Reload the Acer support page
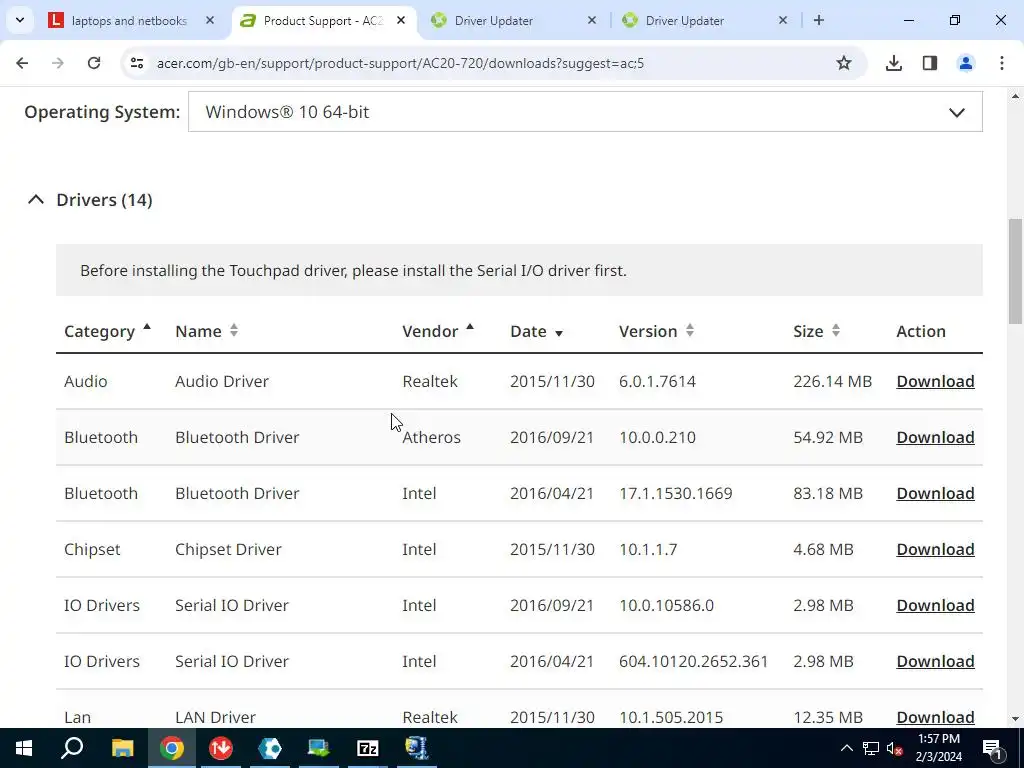Screen dimensions: 1024x768 (94, 63)
